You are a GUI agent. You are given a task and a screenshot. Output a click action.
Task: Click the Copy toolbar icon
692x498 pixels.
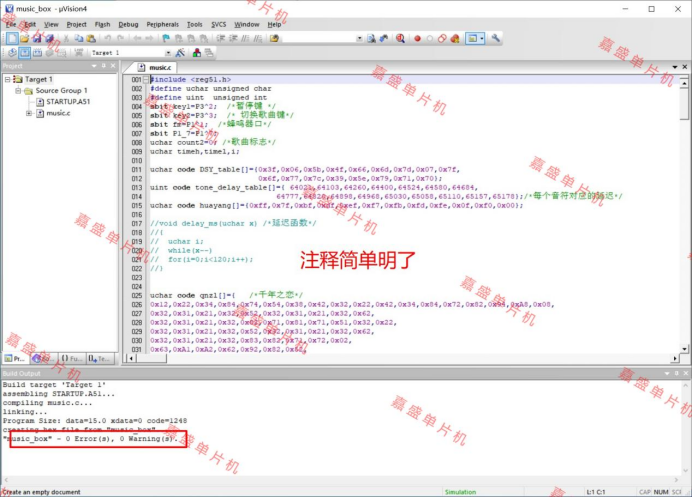[x=79, y=39]
